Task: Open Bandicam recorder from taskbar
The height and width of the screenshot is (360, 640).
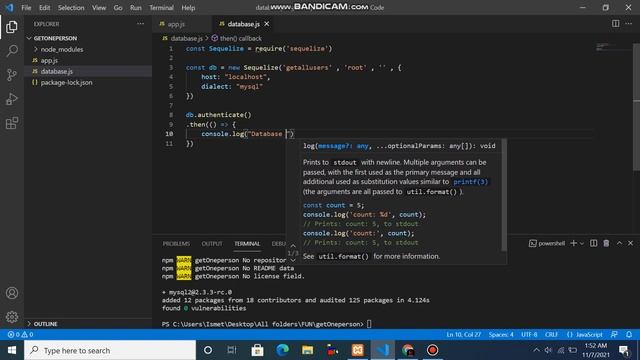Action: coord(432,350)
